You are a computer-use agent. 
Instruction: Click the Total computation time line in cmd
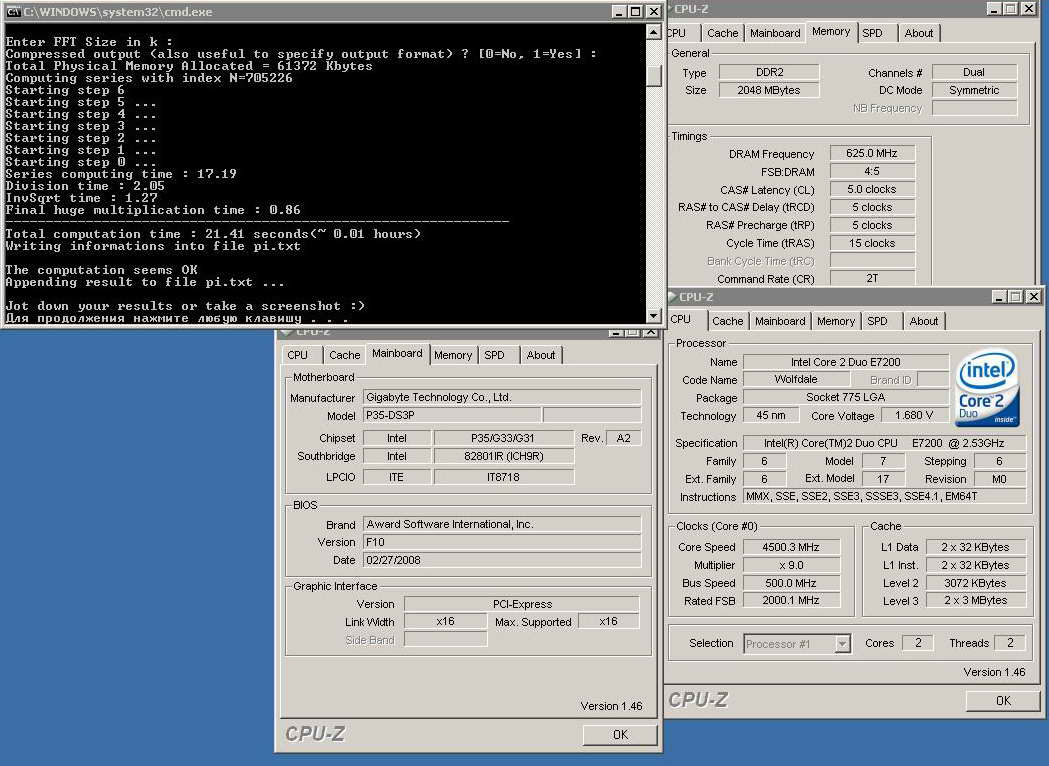(x=213, y=234)
